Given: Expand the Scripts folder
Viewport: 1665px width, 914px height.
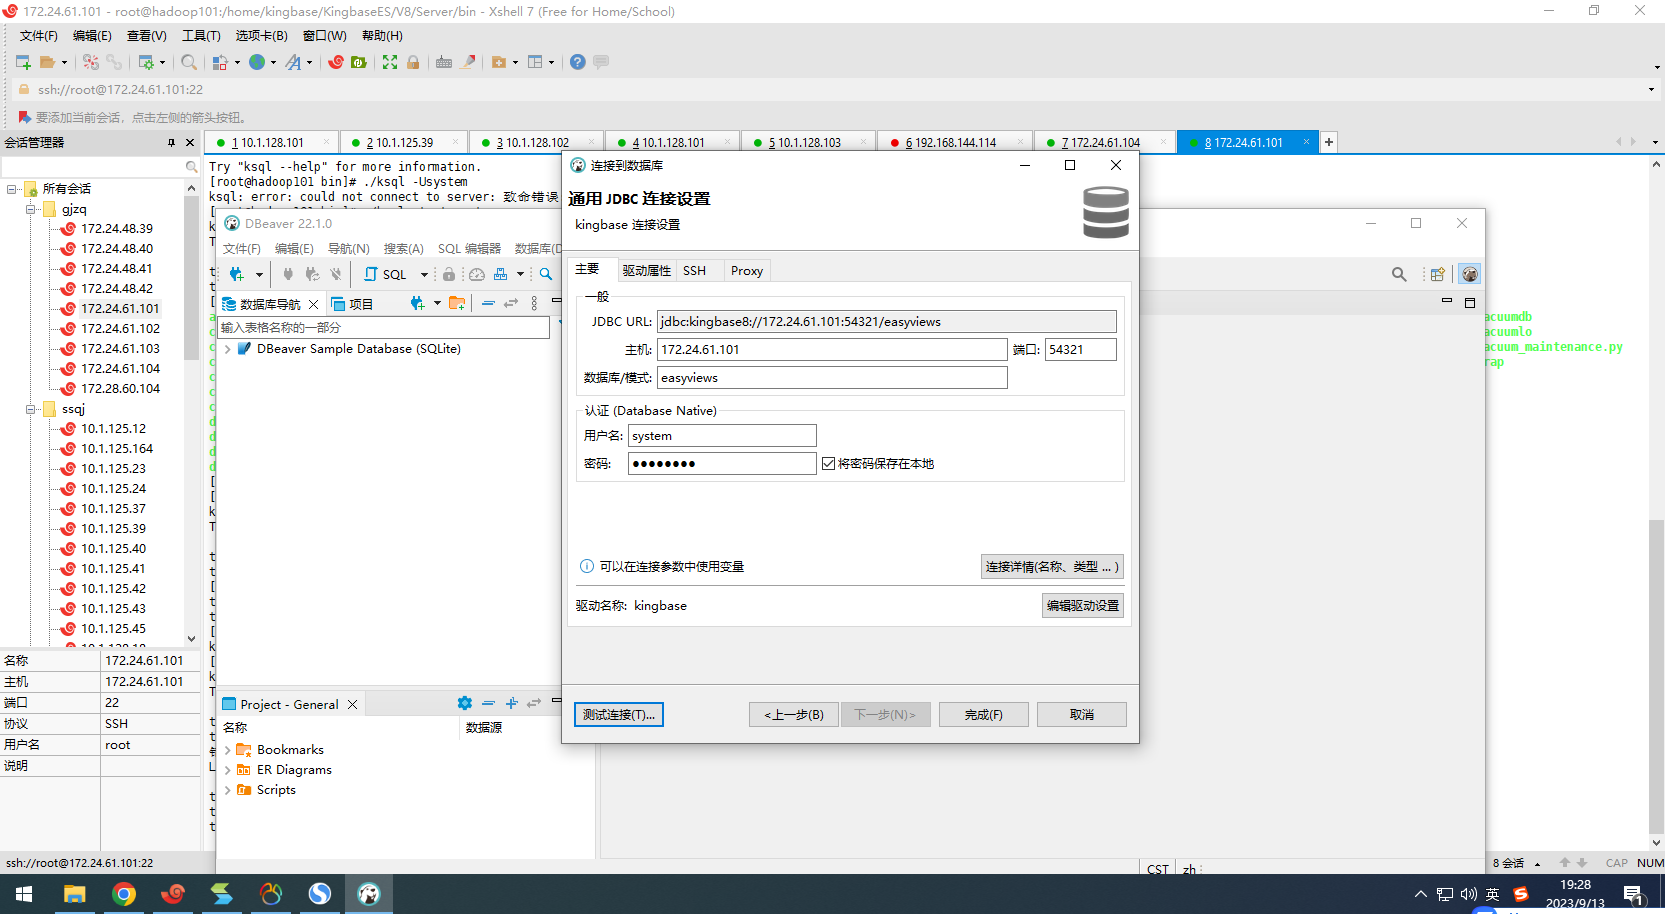Looking at the screenshot, I should (228, 790).
